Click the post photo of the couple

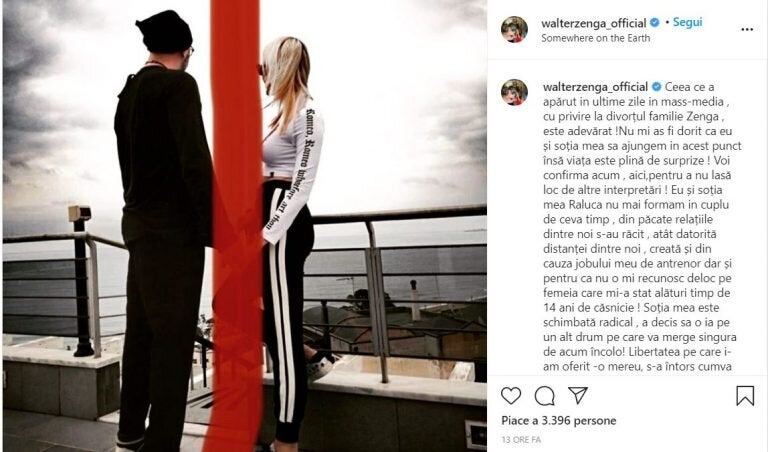(x=245, y=226)
